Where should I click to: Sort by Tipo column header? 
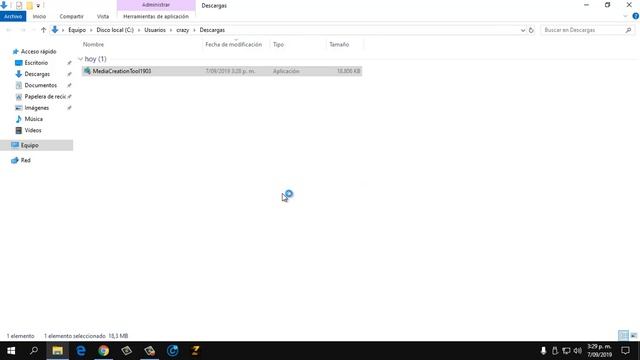pyautogui.click(x=278, y=44)
